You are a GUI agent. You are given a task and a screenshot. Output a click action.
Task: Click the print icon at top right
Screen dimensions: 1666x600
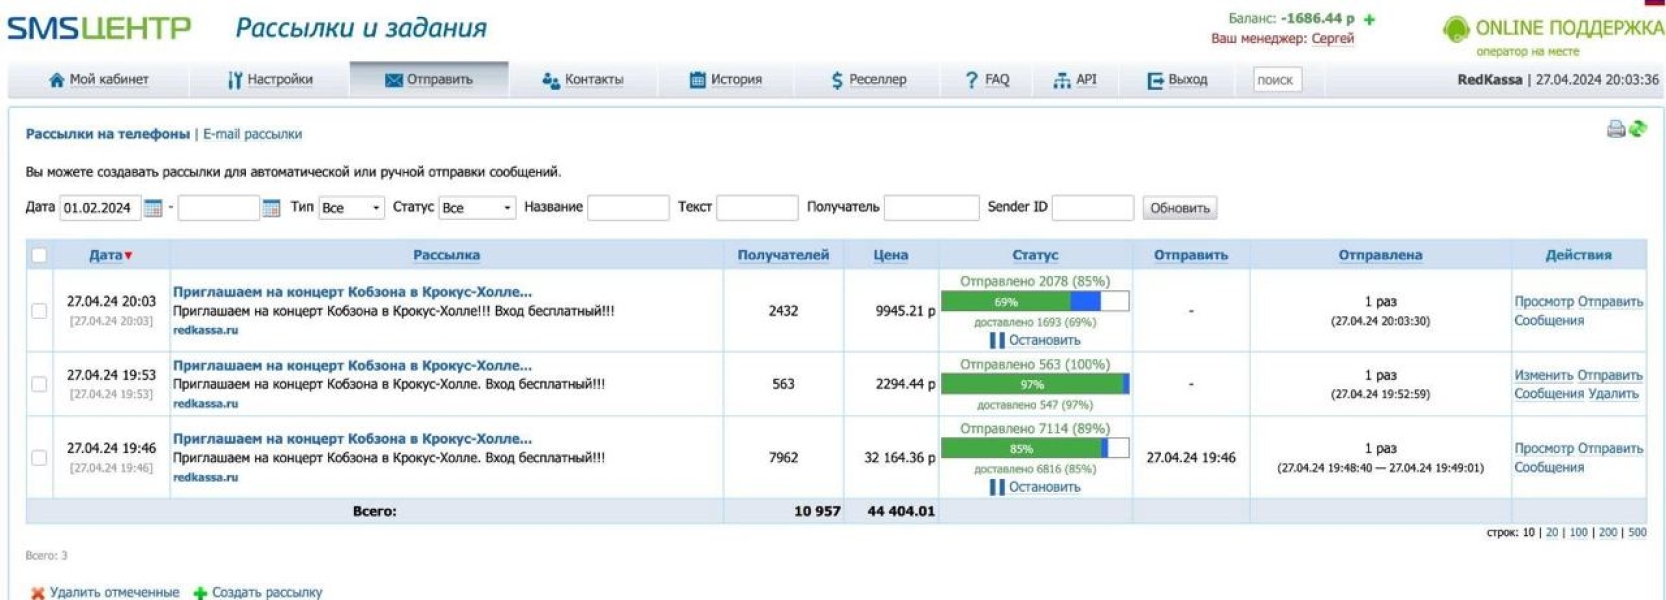(1615, 129)
